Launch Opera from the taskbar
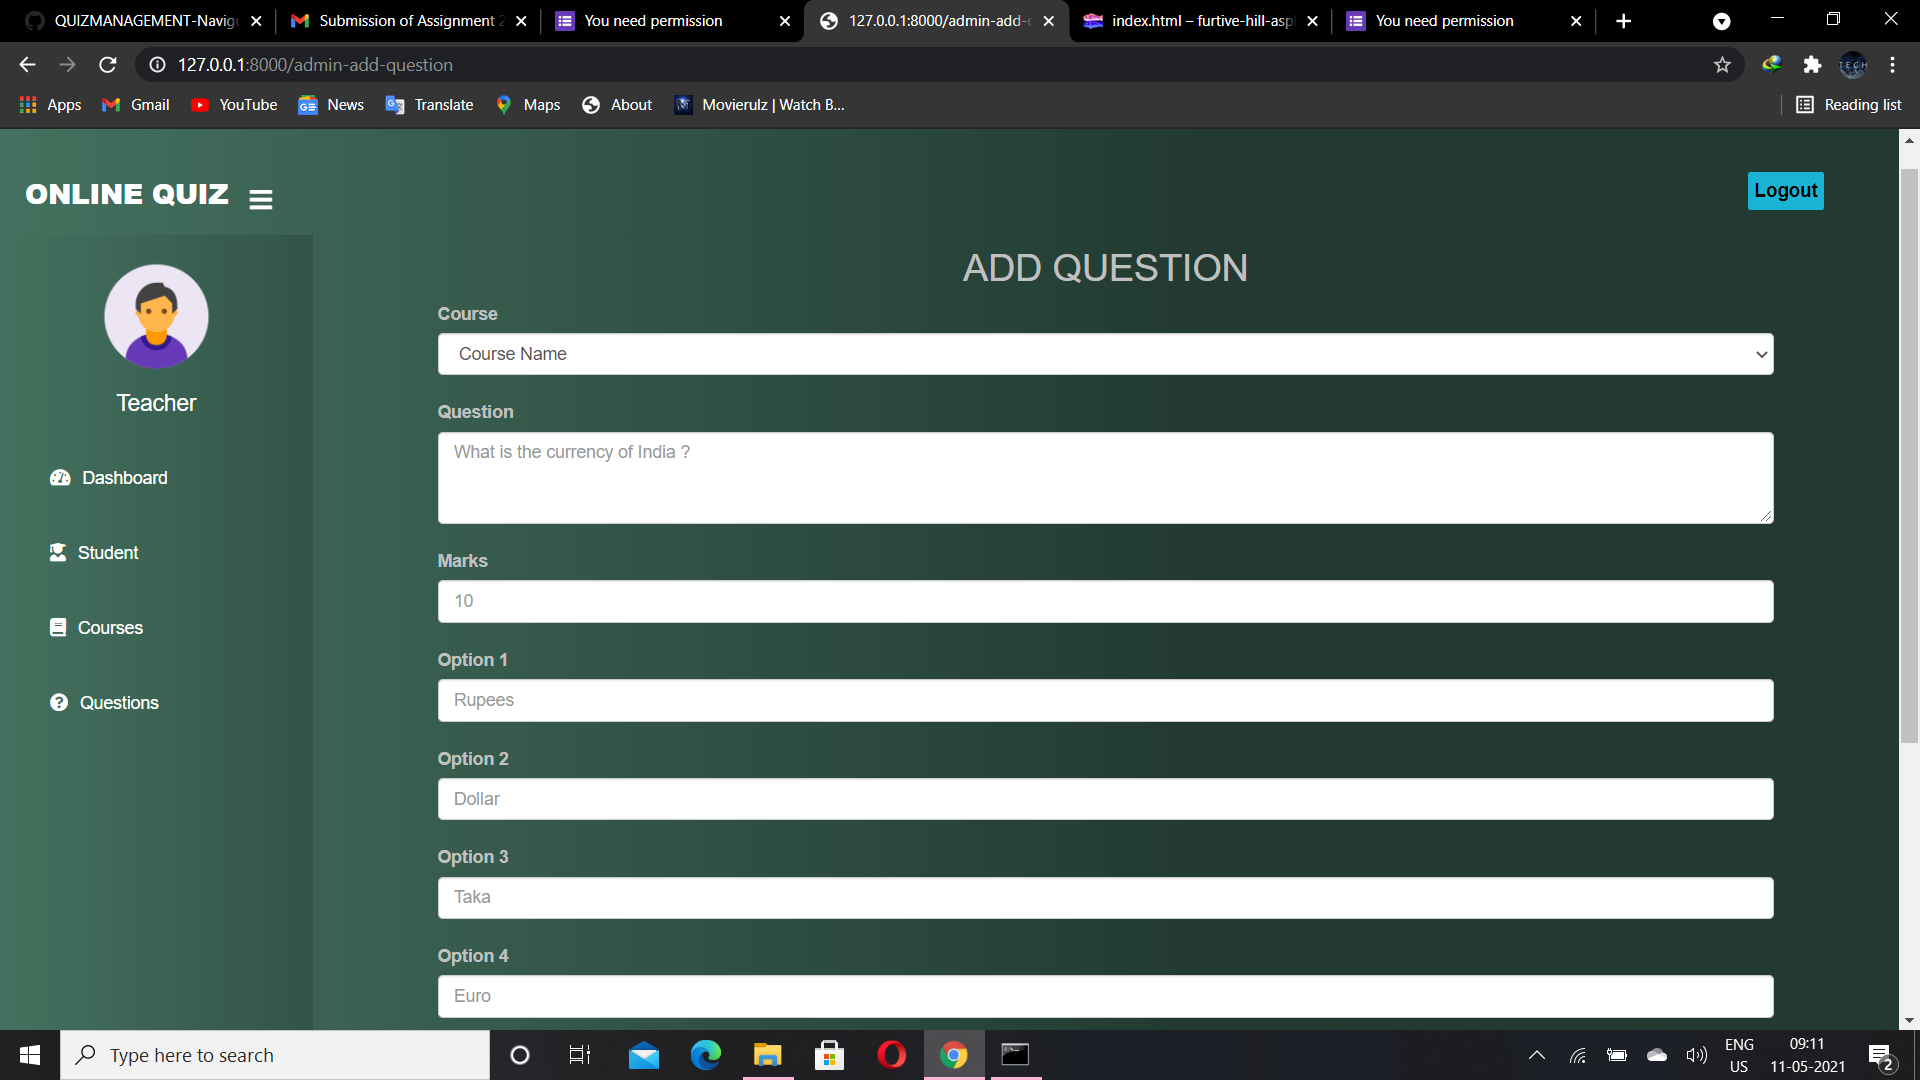 click(891, 1055)
